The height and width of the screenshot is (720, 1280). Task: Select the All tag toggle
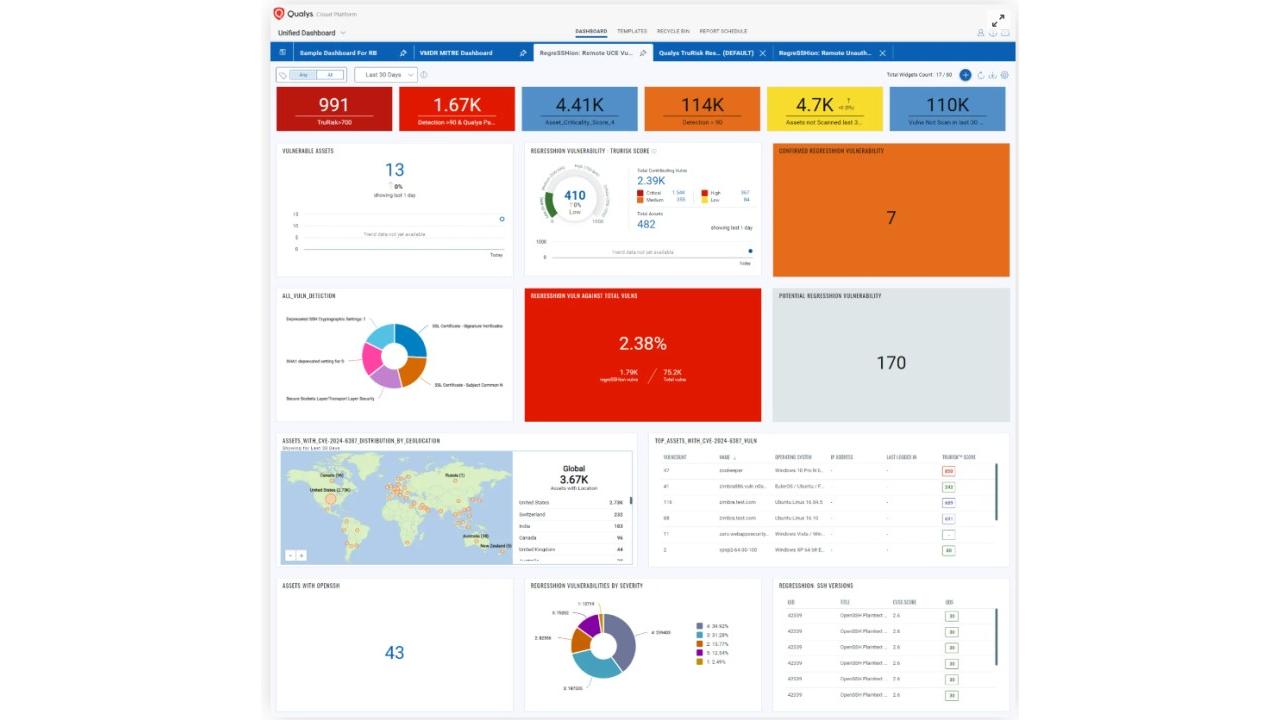(330, 75)
